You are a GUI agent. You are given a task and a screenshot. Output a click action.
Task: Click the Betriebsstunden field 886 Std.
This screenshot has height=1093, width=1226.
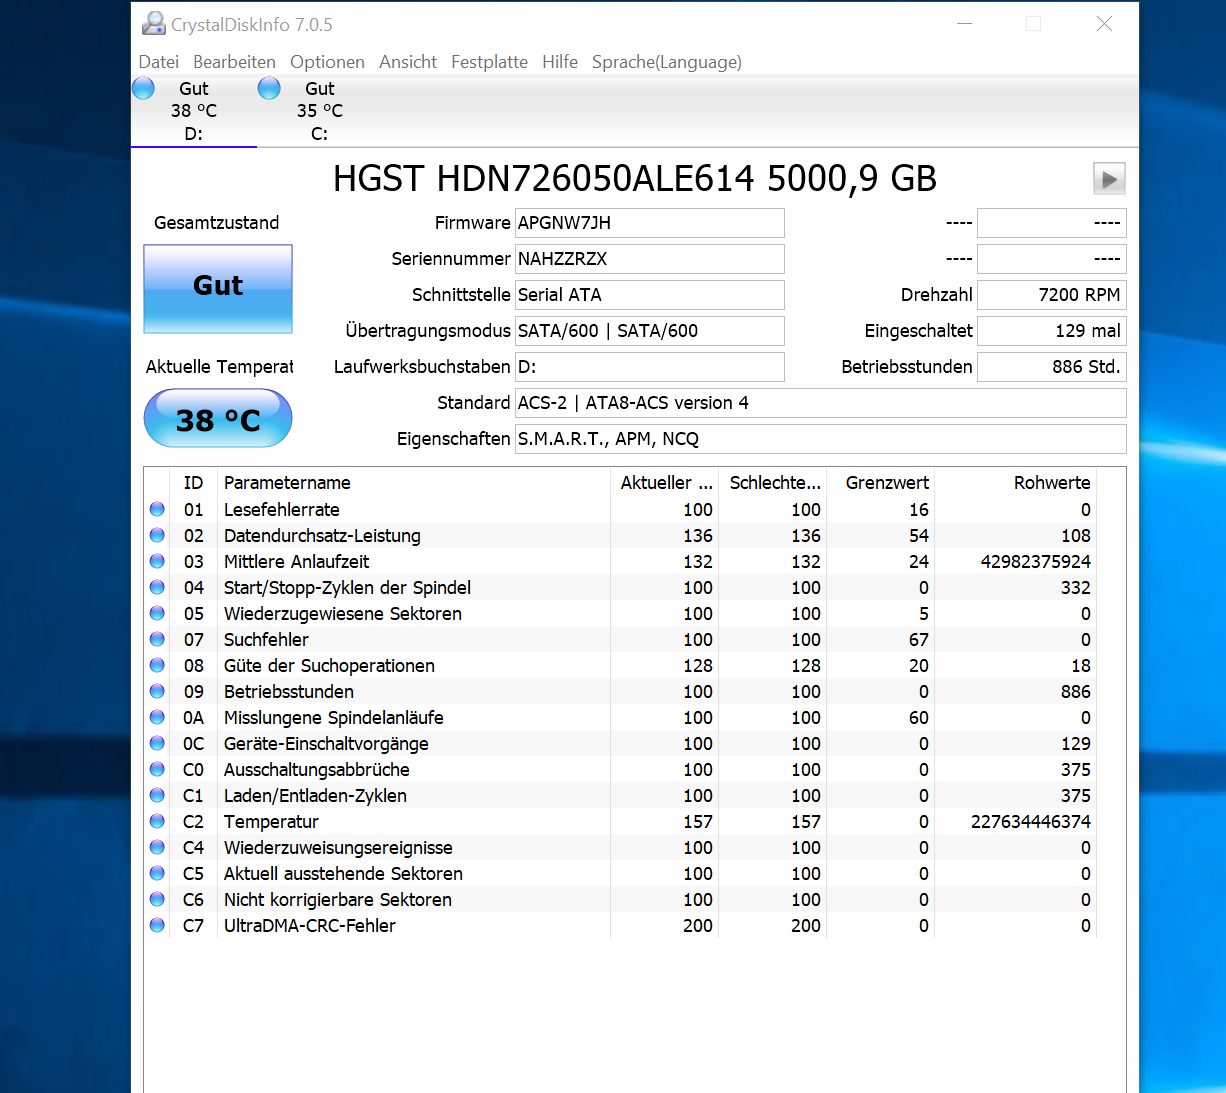1052,367
